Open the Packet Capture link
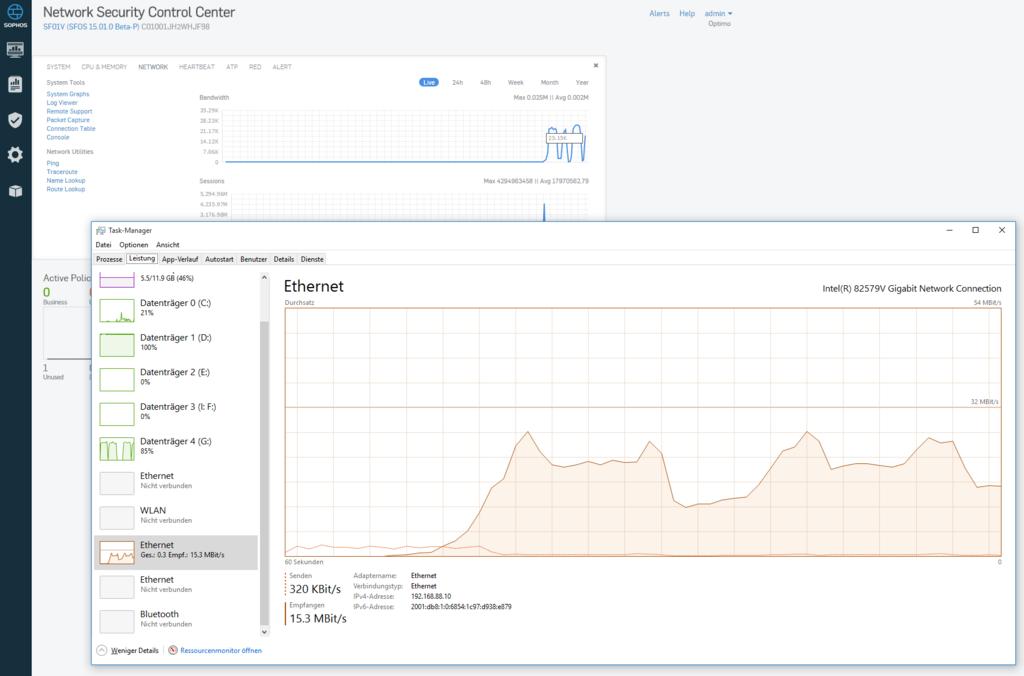This screenshot has height=676, width=1024. tap(68, 120)
